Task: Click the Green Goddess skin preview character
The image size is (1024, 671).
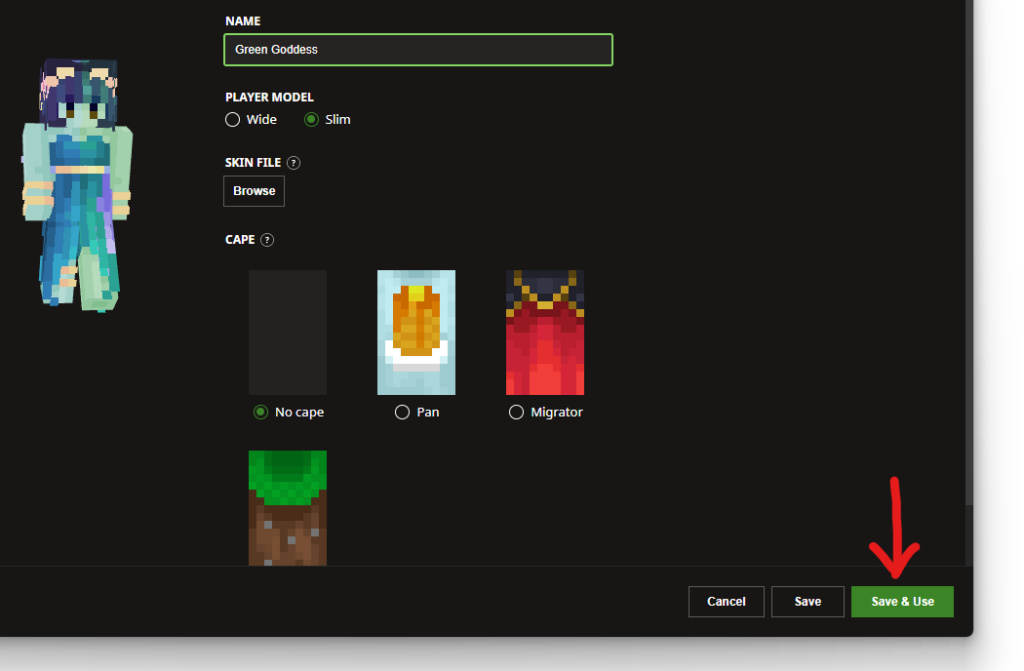Action: click(78, 183)
